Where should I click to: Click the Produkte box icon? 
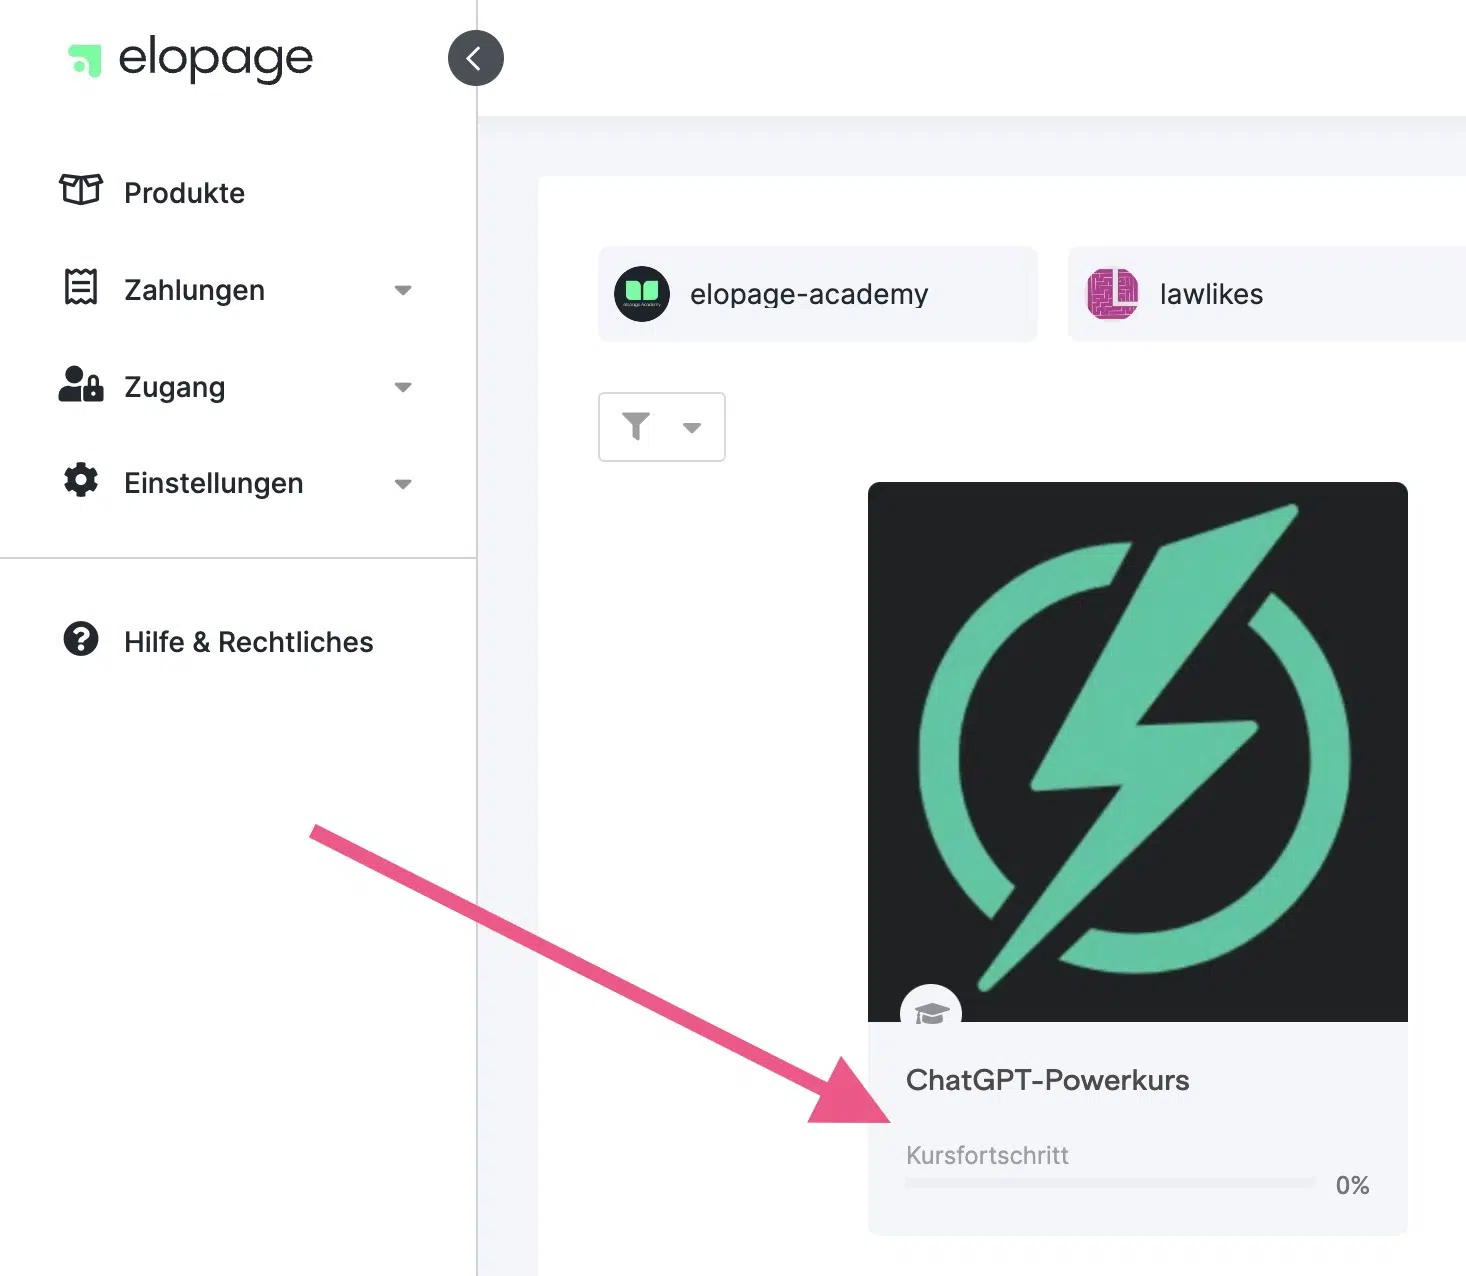81,189
